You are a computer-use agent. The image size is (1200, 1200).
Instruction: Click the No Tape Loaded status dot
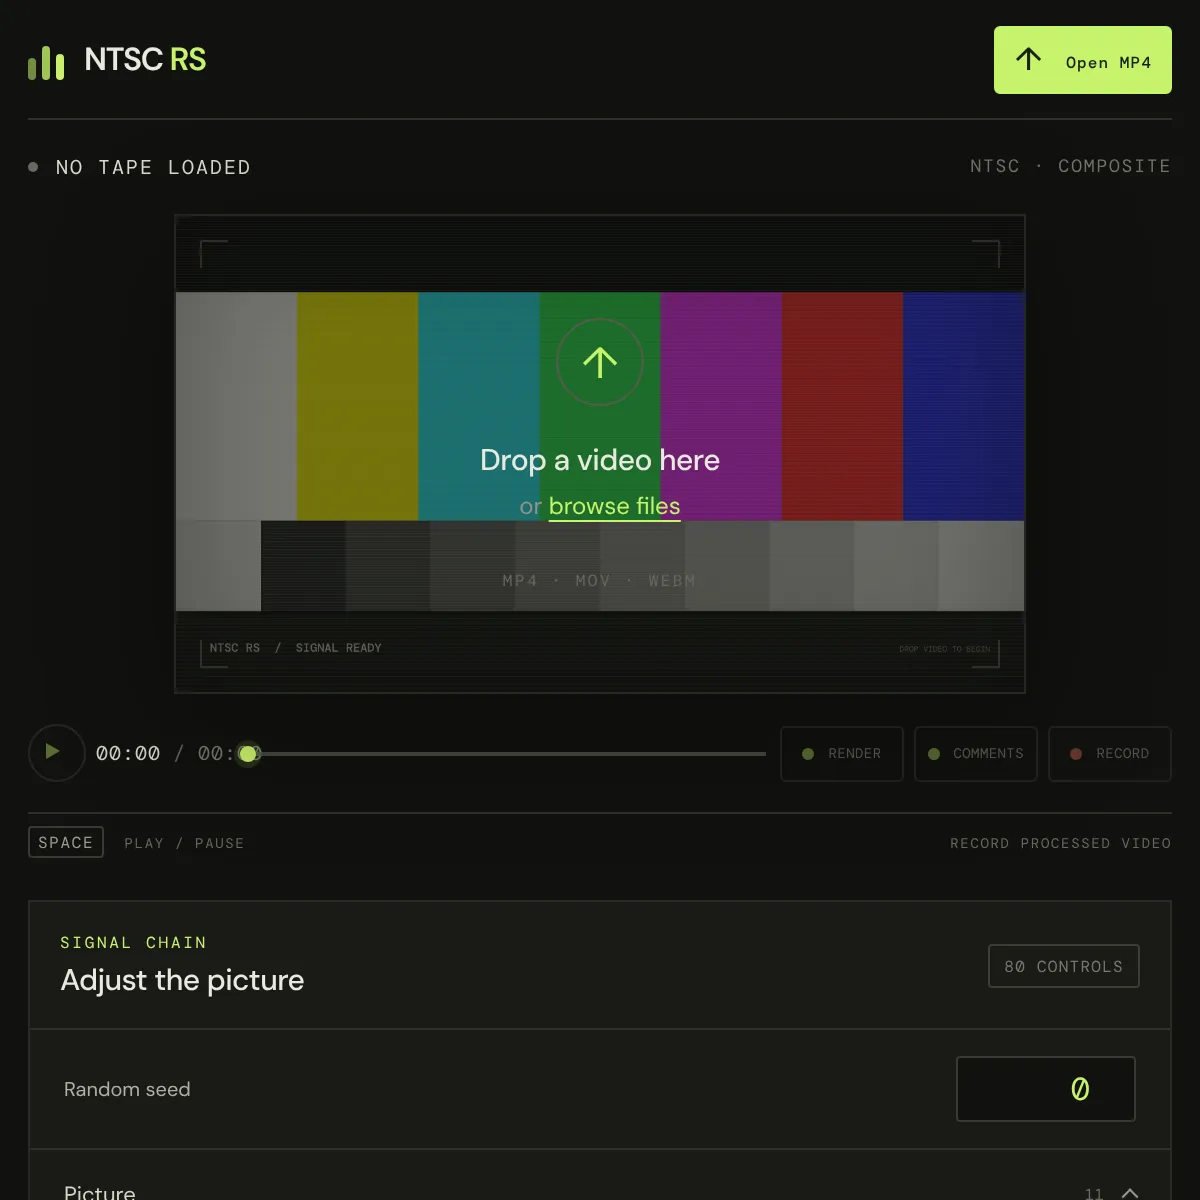click(33, 167)
